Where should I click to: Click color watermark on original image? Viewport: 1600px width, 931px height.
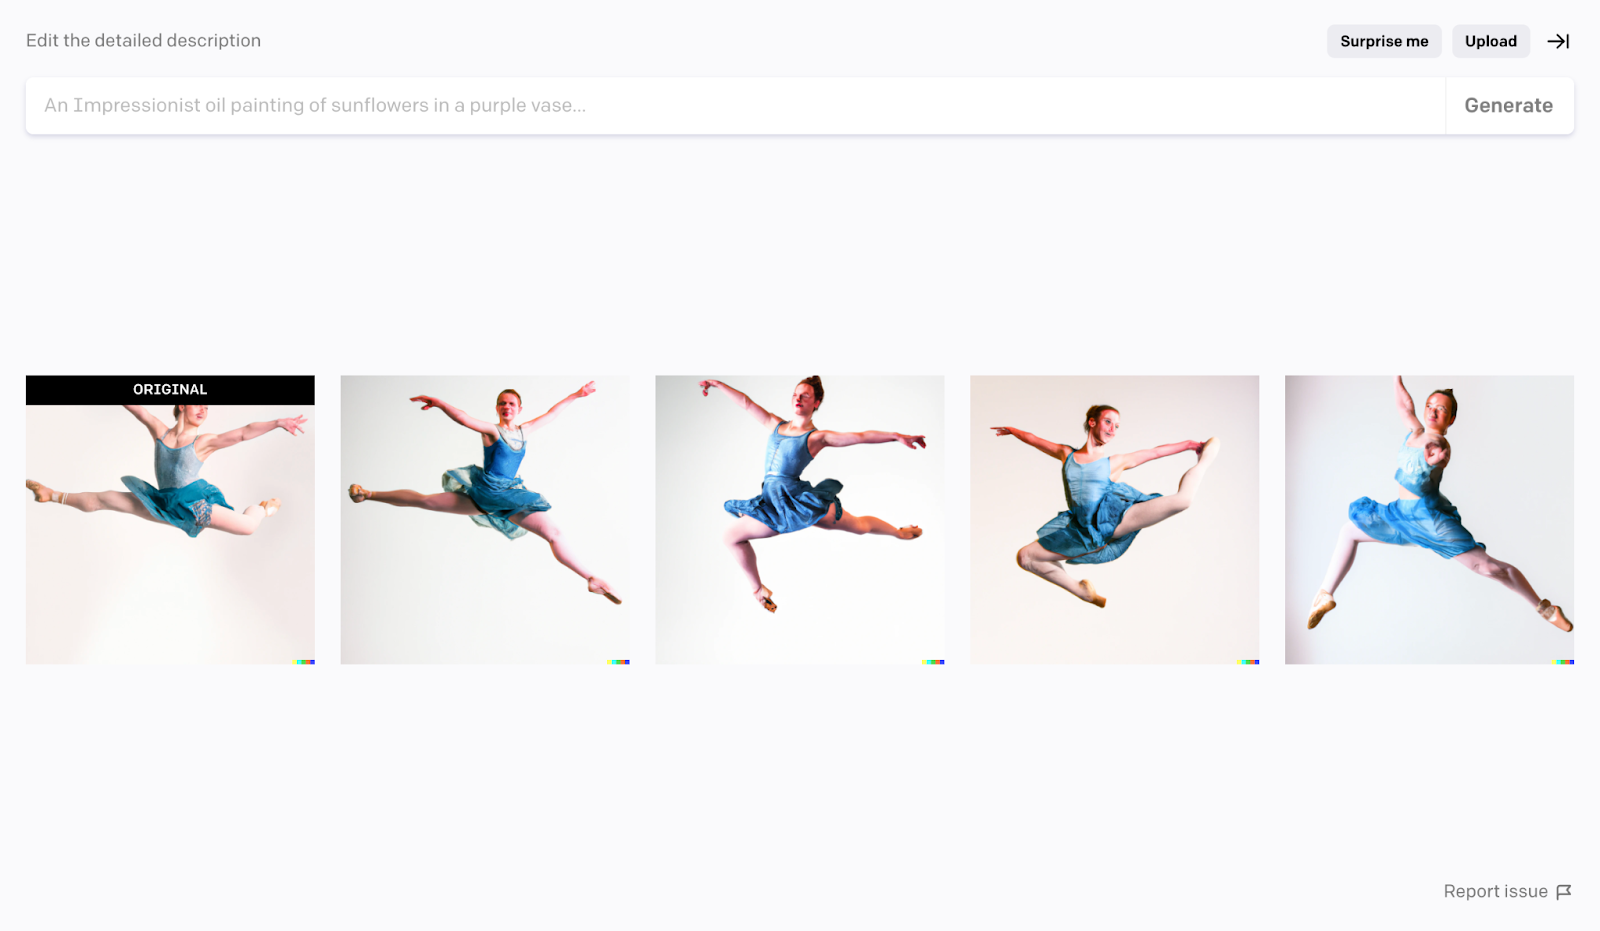coord(304,662)
